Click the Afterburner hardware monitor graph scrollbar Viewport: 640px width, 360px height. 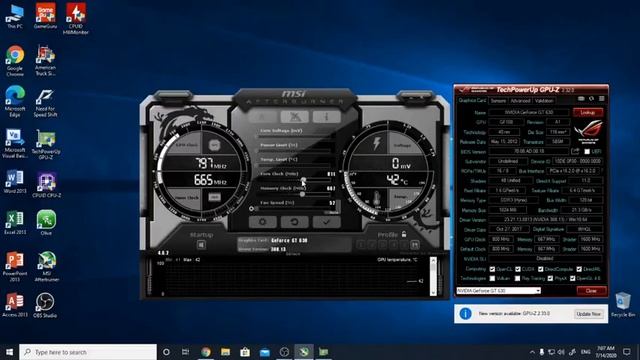pyautogui.click(x=433, y=276)
